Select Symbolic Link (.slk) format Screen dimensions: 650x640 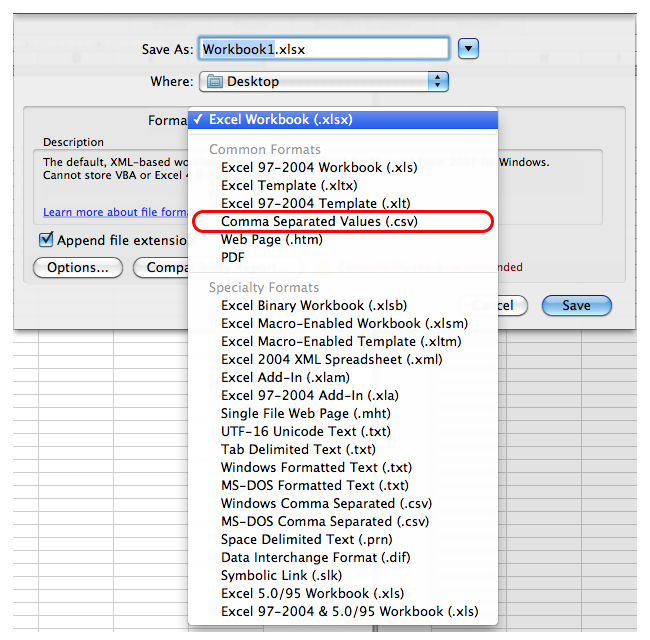343,575
